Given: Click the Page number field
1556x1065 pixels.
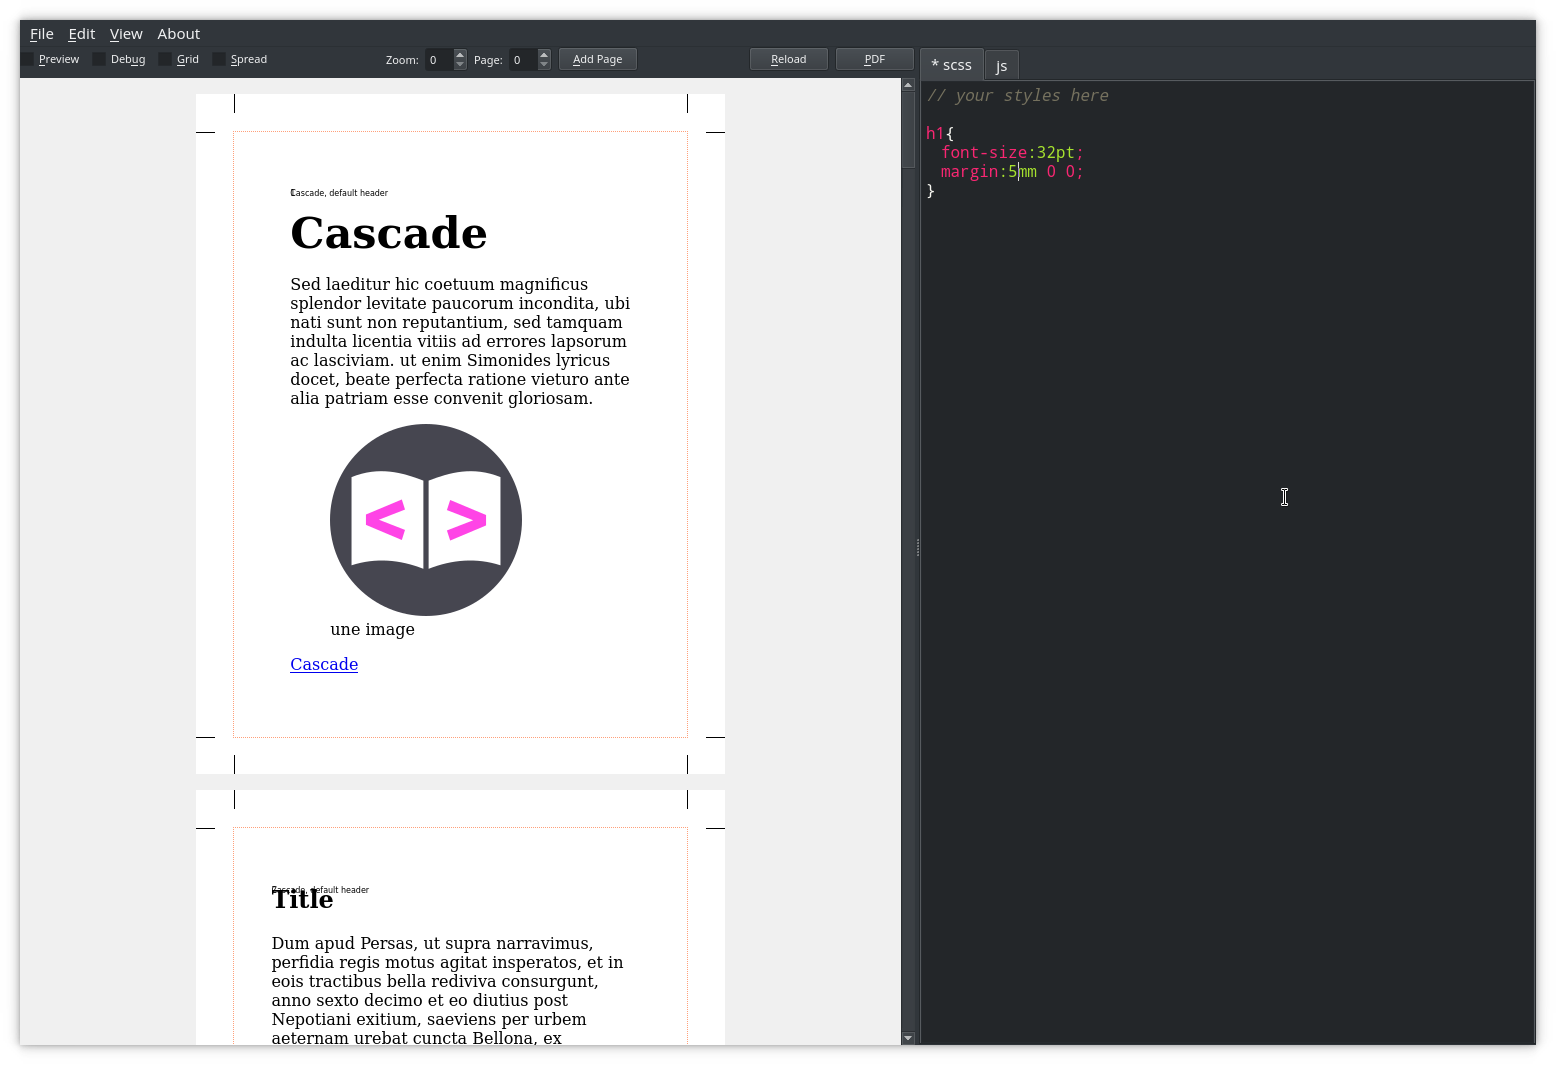Looking at the screenshot, I should point(523,60).
